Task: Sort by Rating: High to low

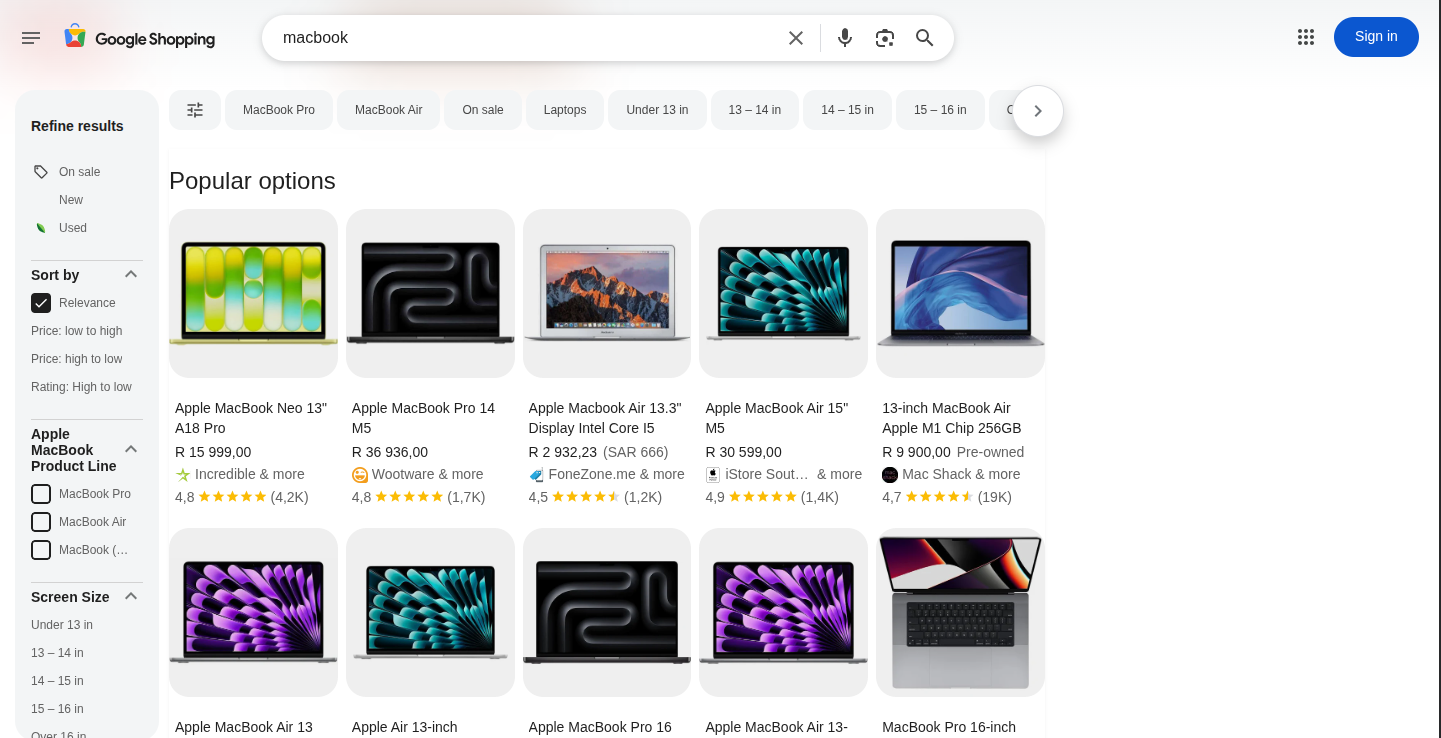Action: coord(81,387)
